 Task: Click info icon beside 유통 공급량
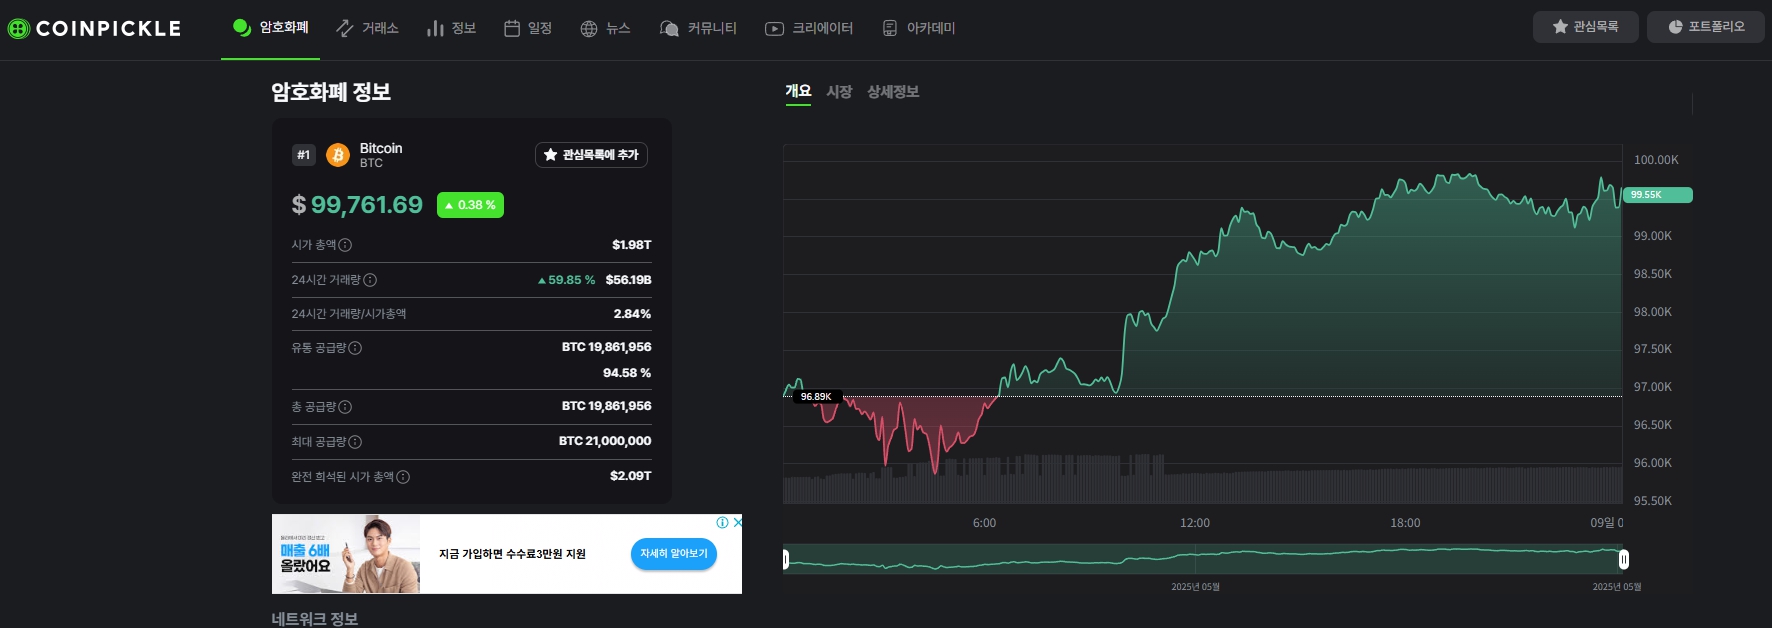355,348
